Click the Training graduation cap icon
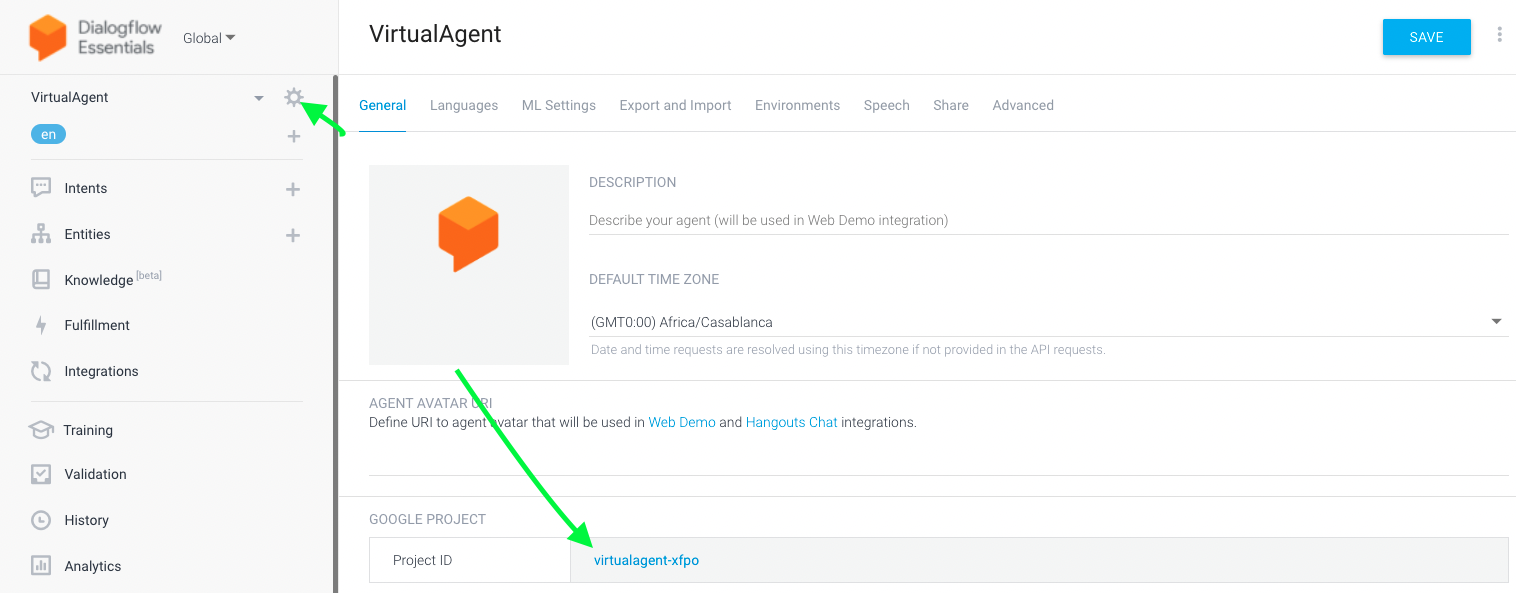Viewport: 1516px width, 593px height. 41,430
